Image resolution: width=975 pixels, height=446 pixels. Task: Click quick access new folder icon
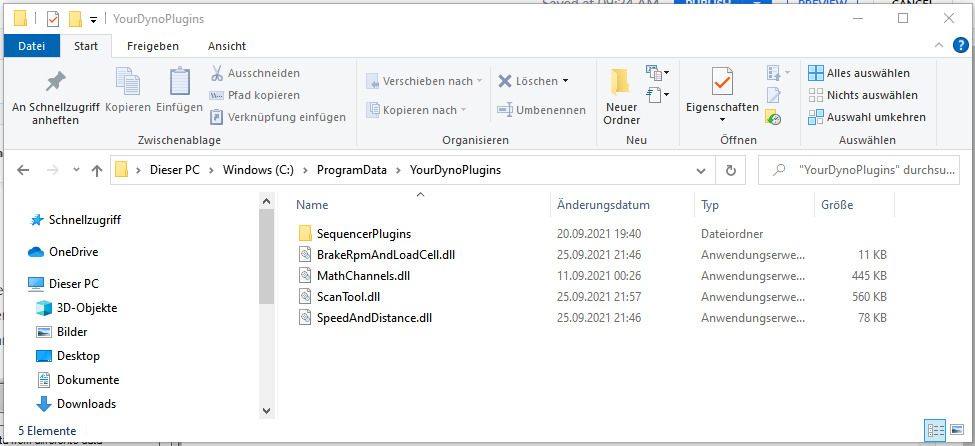coord(75,19)
